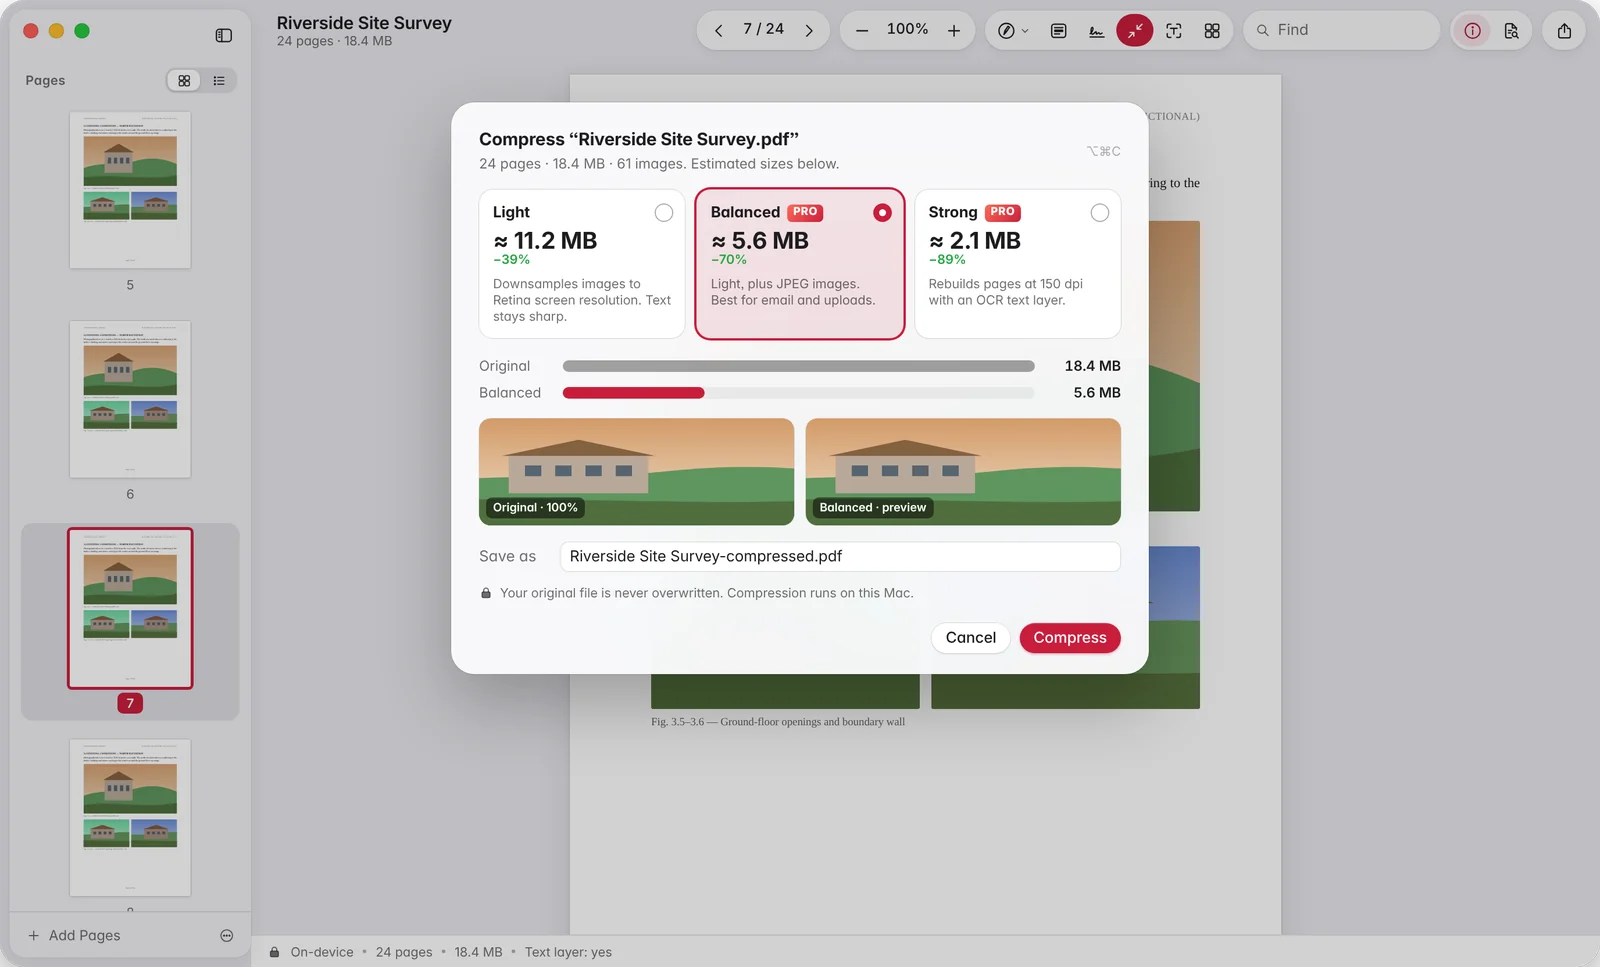The width and height of the screenshot is (1600, 967).
Task: Click the Original 100% preview image
Action: pos(636,471)
